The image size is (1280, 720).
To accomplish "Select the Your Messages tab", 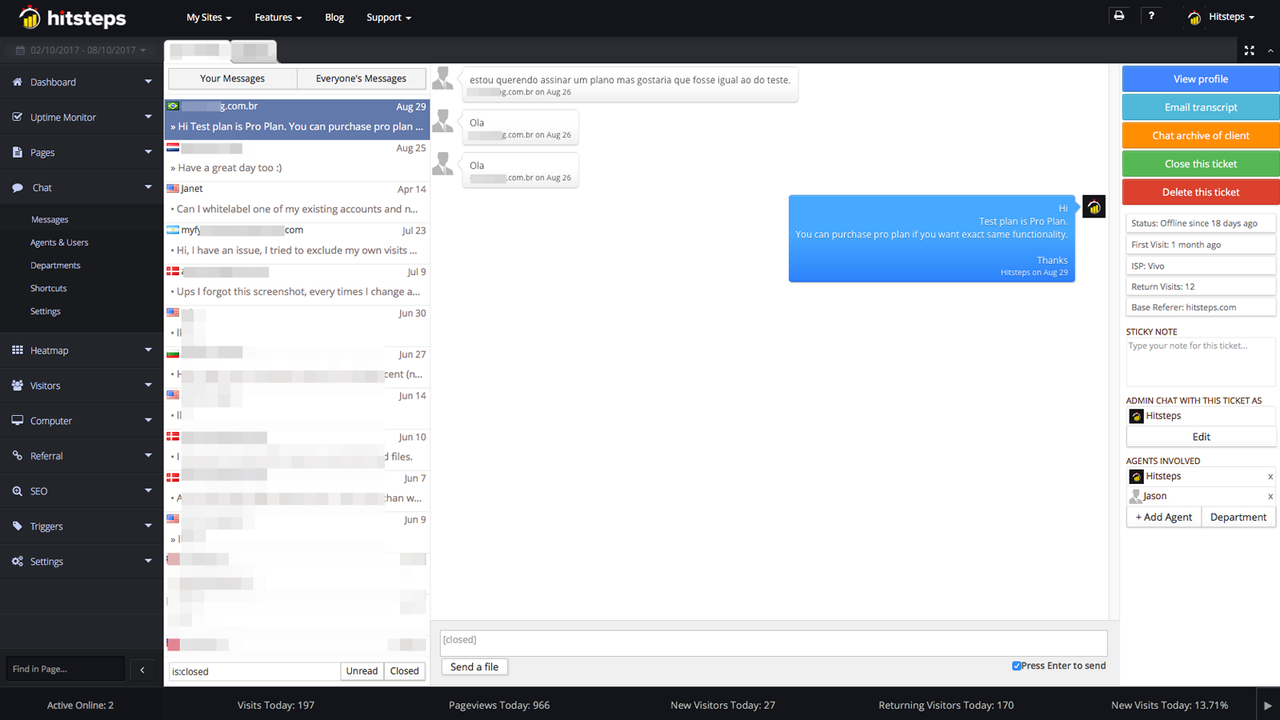I will point(232,78).
